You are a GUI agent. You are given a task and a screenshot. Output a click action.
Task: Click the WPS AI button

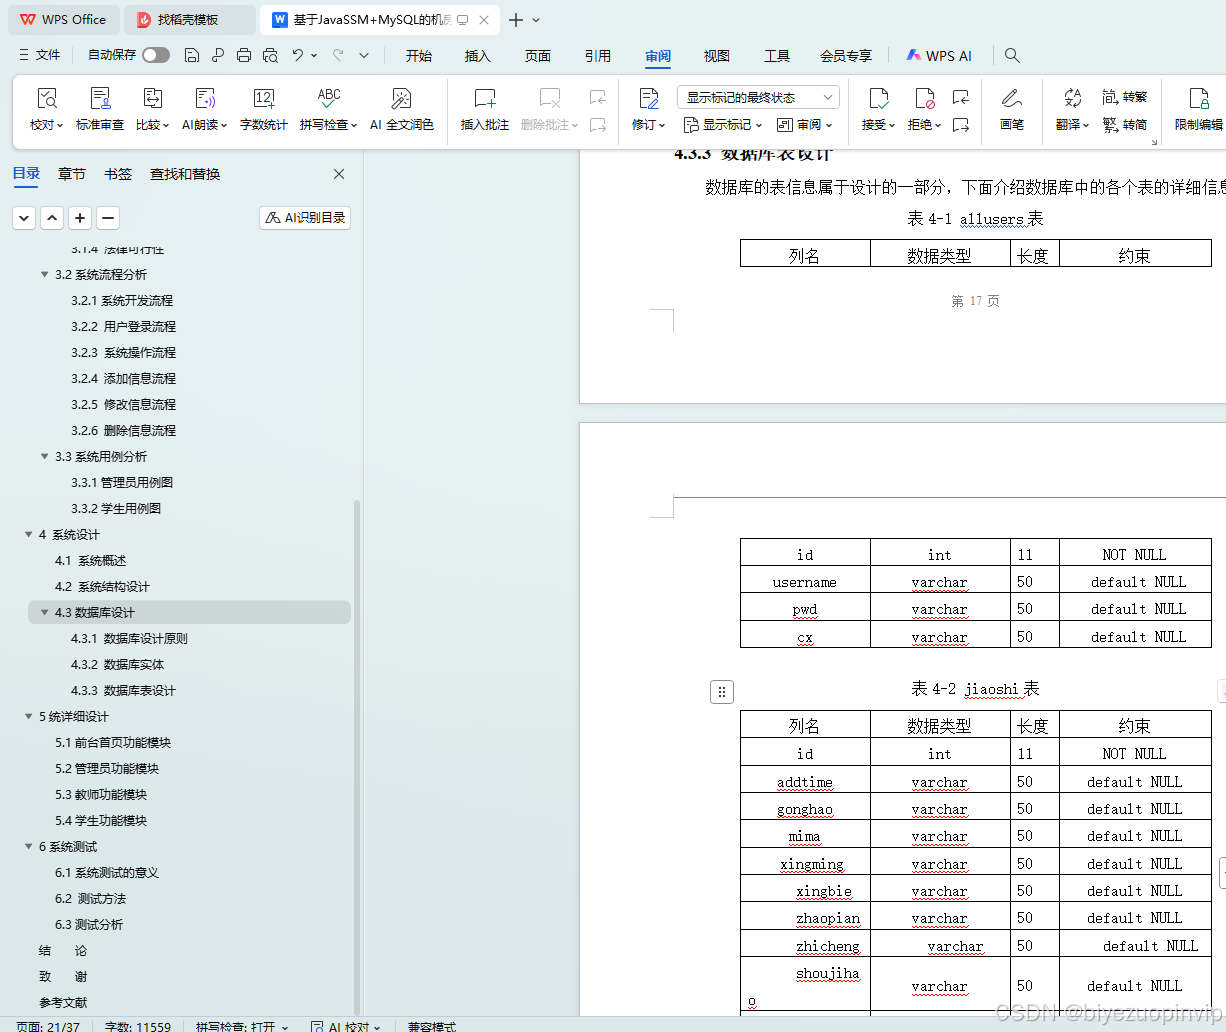(x=939, y=56)
